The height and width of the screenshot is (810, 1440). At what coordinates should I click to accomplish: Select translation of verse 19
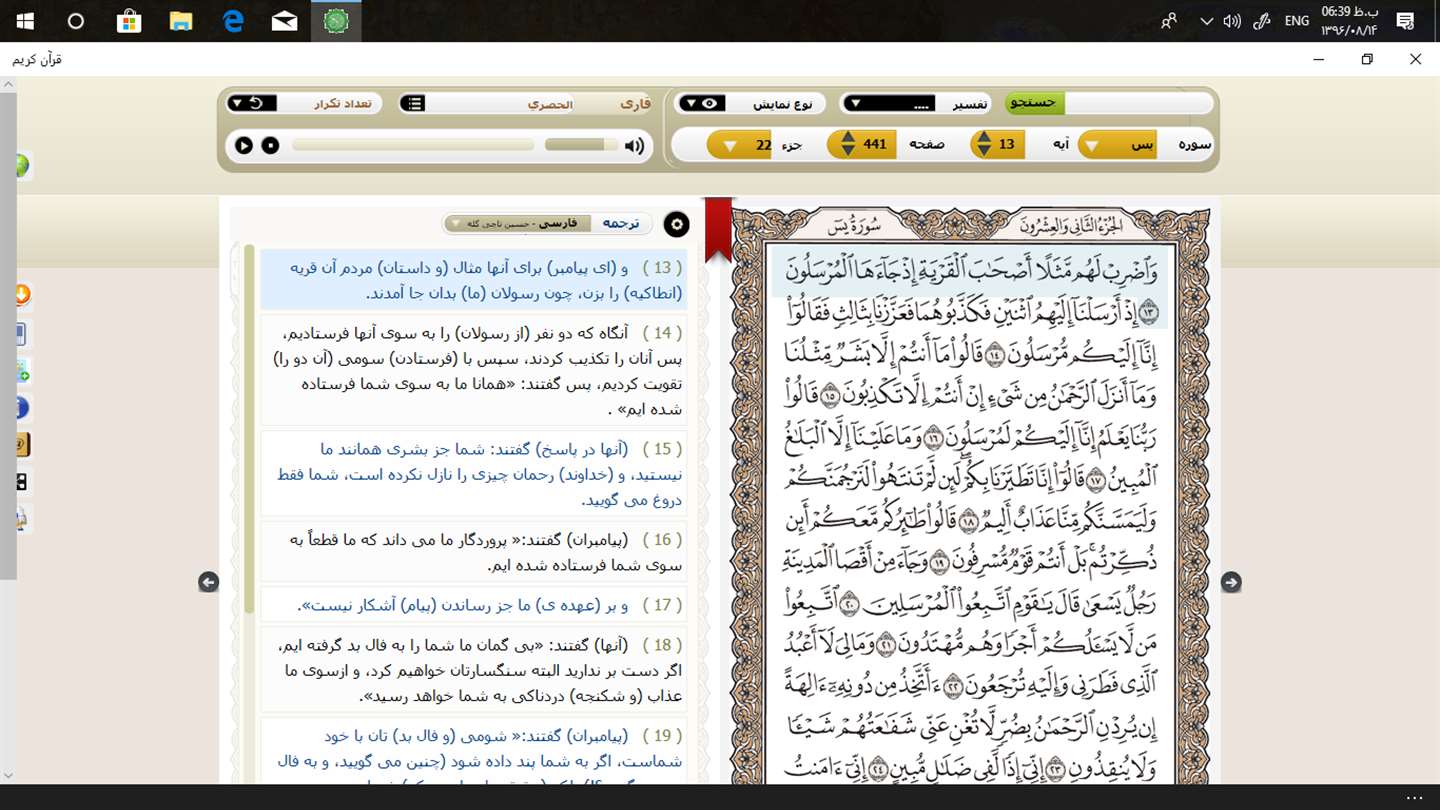pos(474,750)
